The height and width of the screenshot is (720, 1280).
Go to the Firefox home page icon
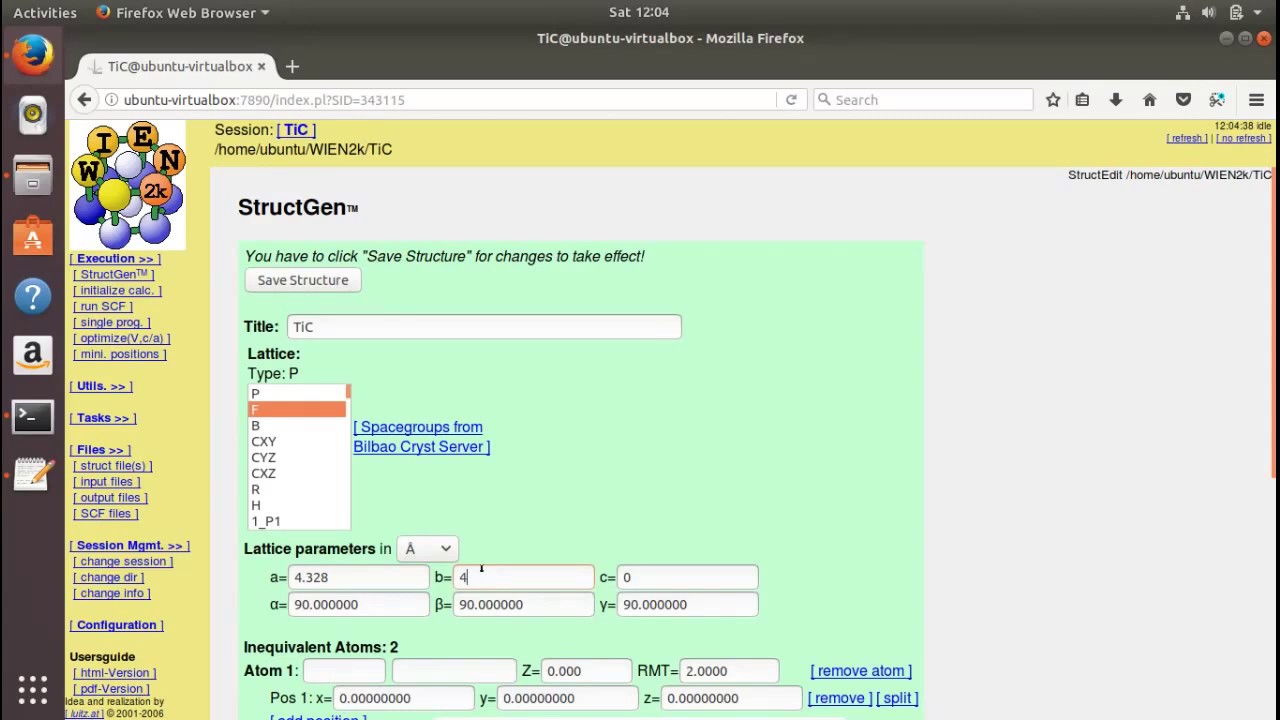(1149, 100)
